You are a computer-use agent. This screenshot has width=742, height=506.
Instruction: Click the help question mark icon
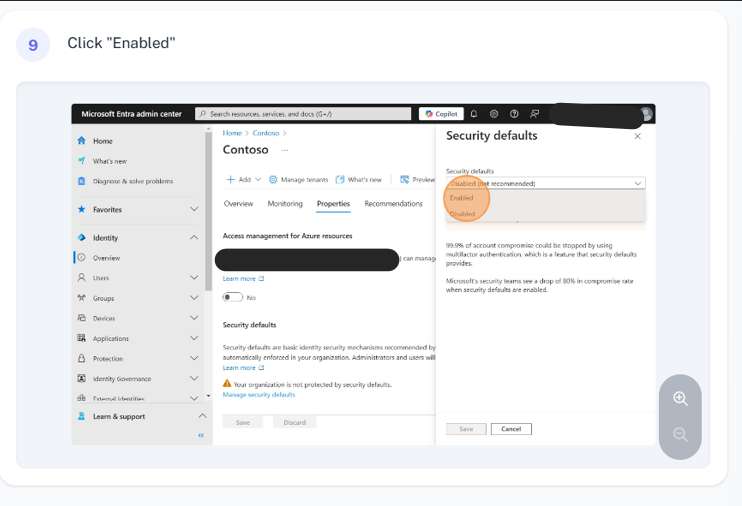(514, 114)
